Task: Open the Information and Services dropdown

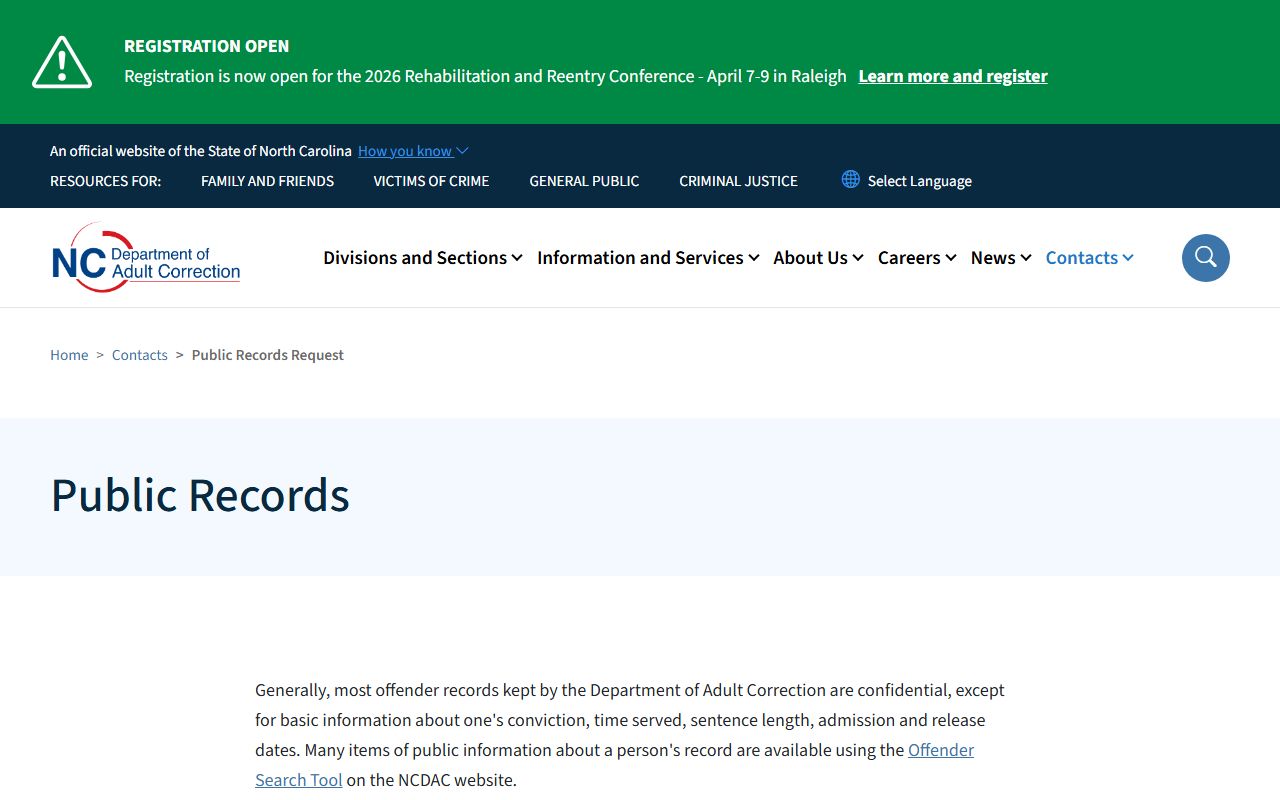Action: (x=647, y=258)
